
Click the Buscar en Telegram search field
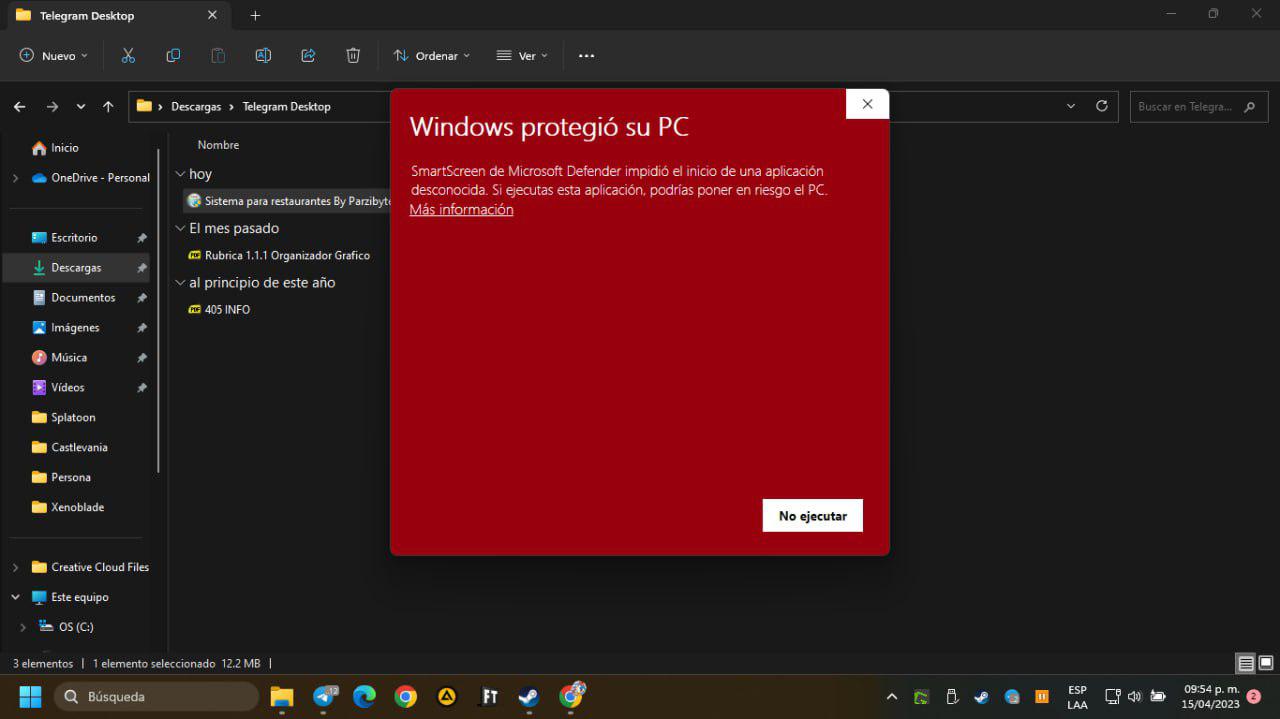coord(1185,107)
